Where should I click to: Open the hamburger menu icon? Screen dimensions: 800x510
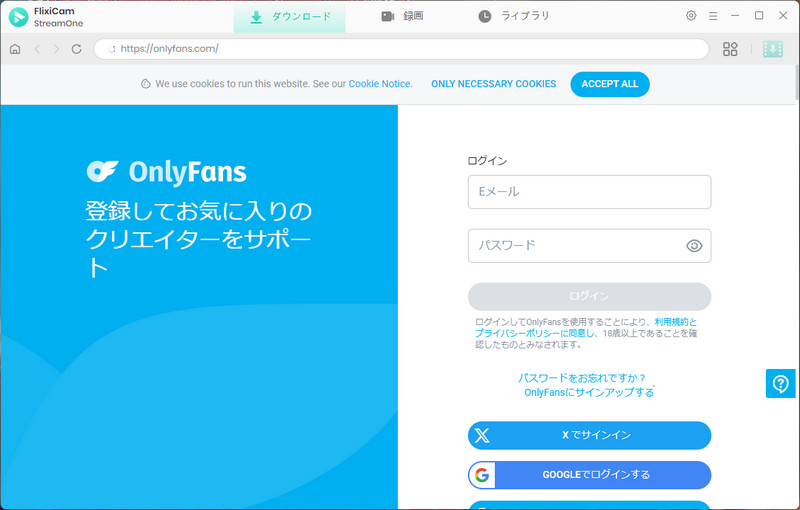(713, 16)
